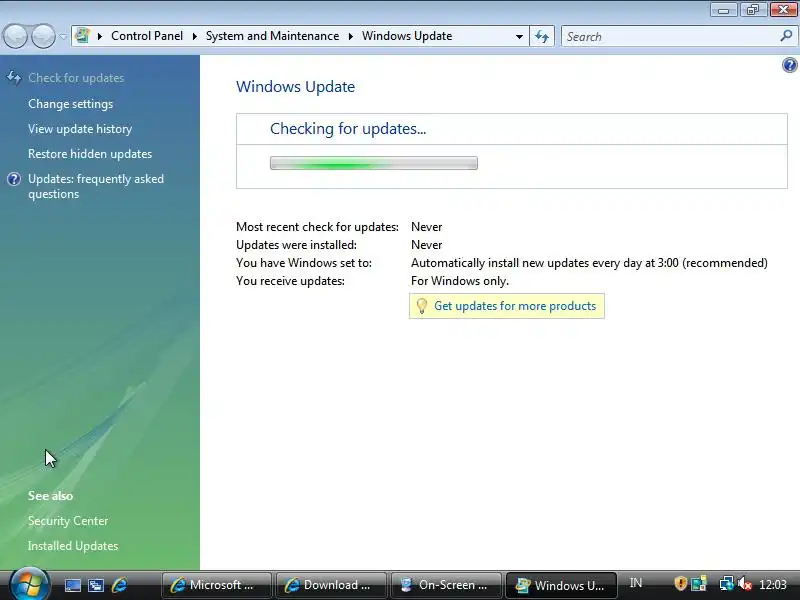This screenshot has height=600, width=800.
Task: Open Help with the blue question mark icon
Action: 789,65
